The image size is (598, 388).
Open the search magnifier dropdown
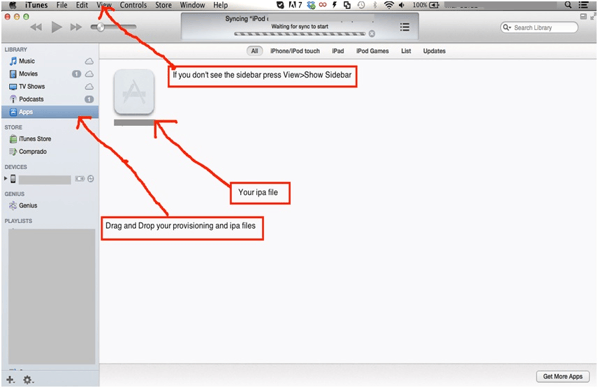[506, 27]
